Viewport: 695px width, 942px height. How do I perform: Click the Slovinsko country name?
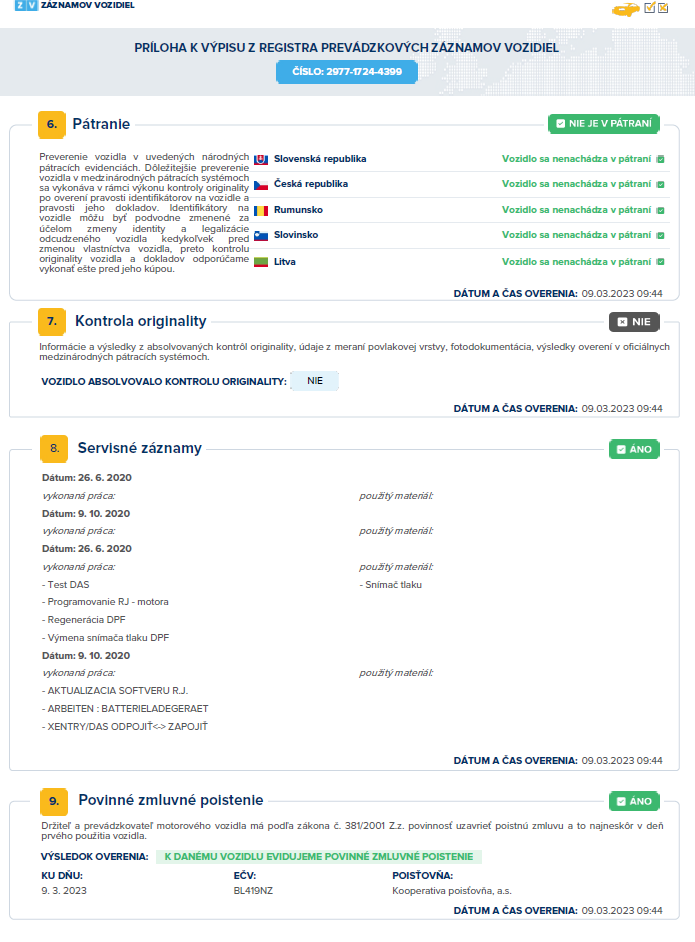pos(296,235)
